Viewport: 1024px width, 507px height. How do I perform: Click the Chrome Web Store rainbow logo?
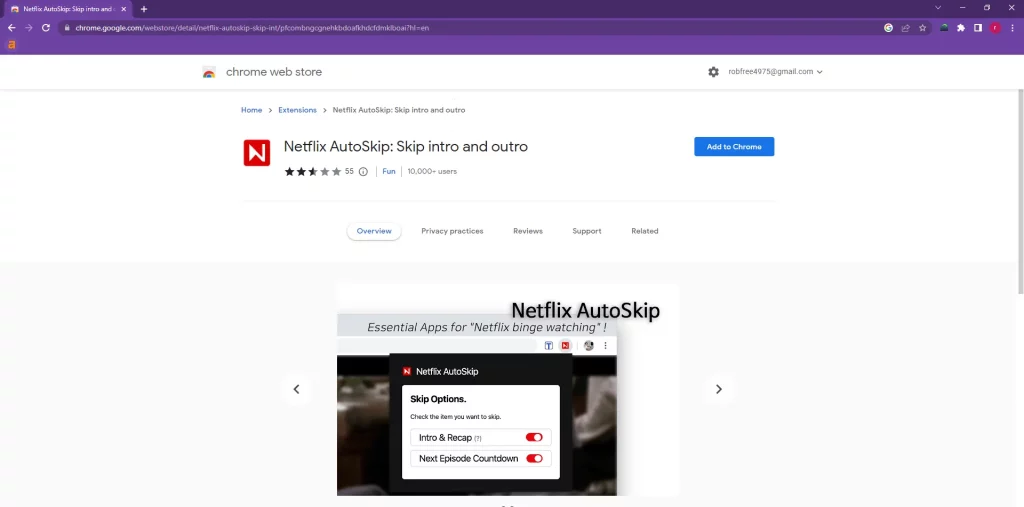(209, 73)
